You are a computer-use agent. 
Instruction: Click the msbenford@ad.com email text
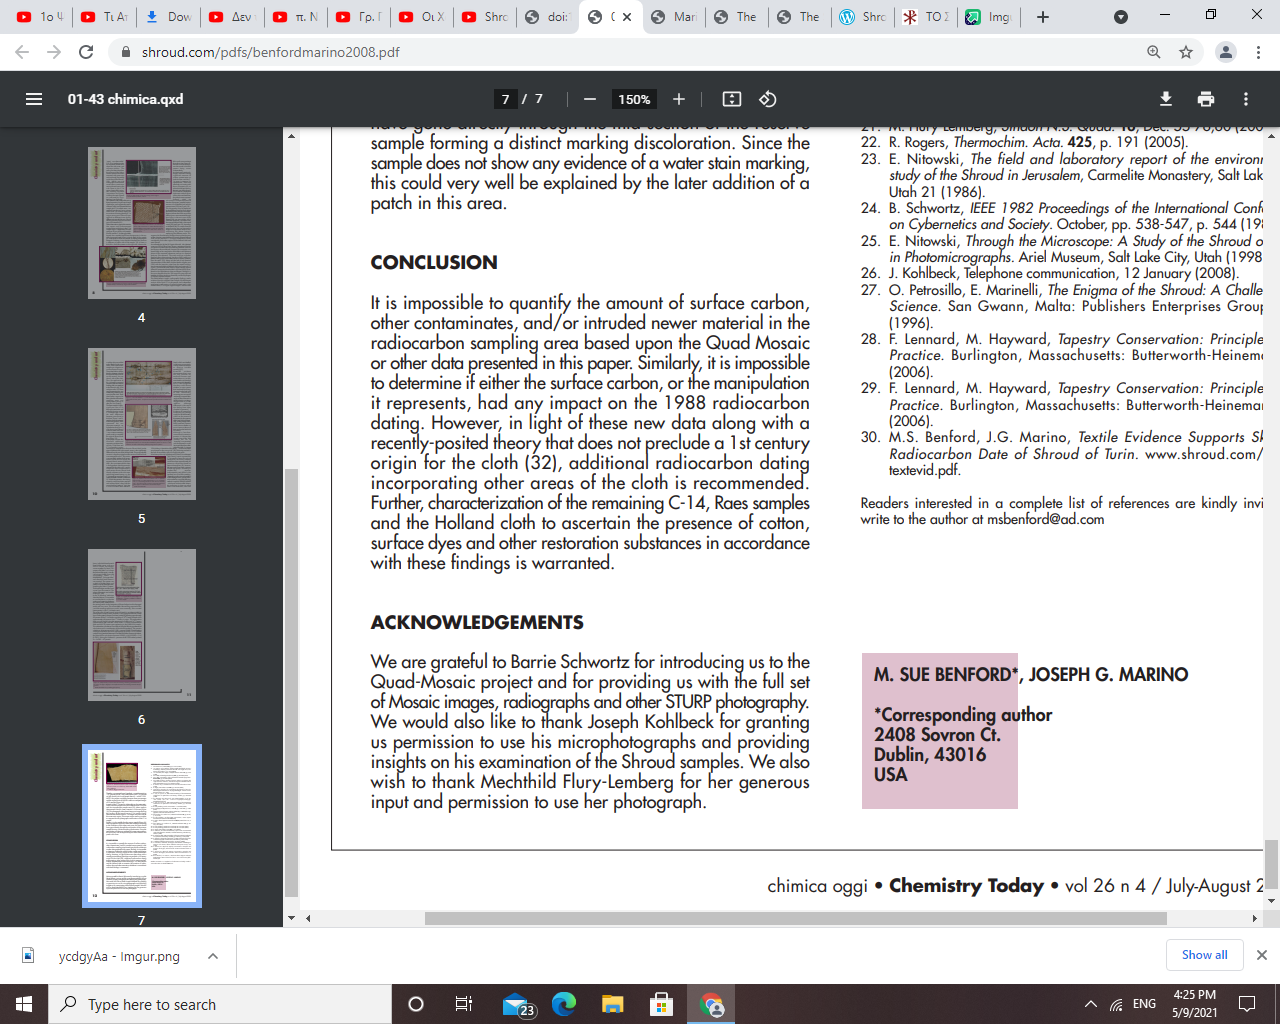pyautogui.click(x=1046, y=520)
